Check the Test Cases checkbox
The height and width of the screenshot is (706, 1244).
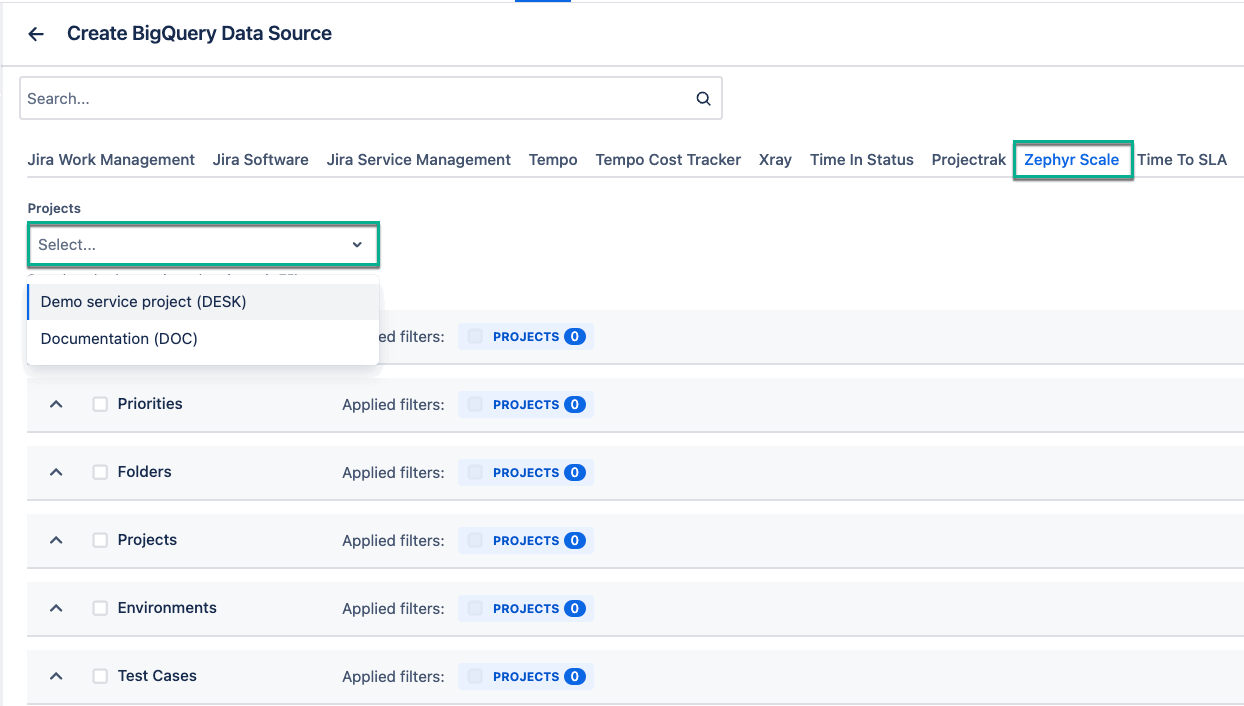click(100, 676)
